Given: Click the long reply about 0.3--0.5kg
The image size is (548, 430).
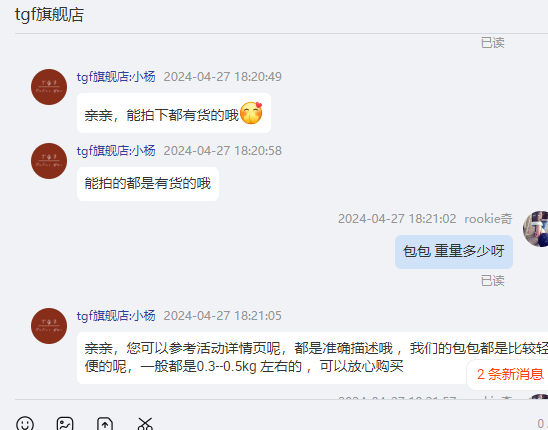Looking at the screenshot, I should point(312,358).
